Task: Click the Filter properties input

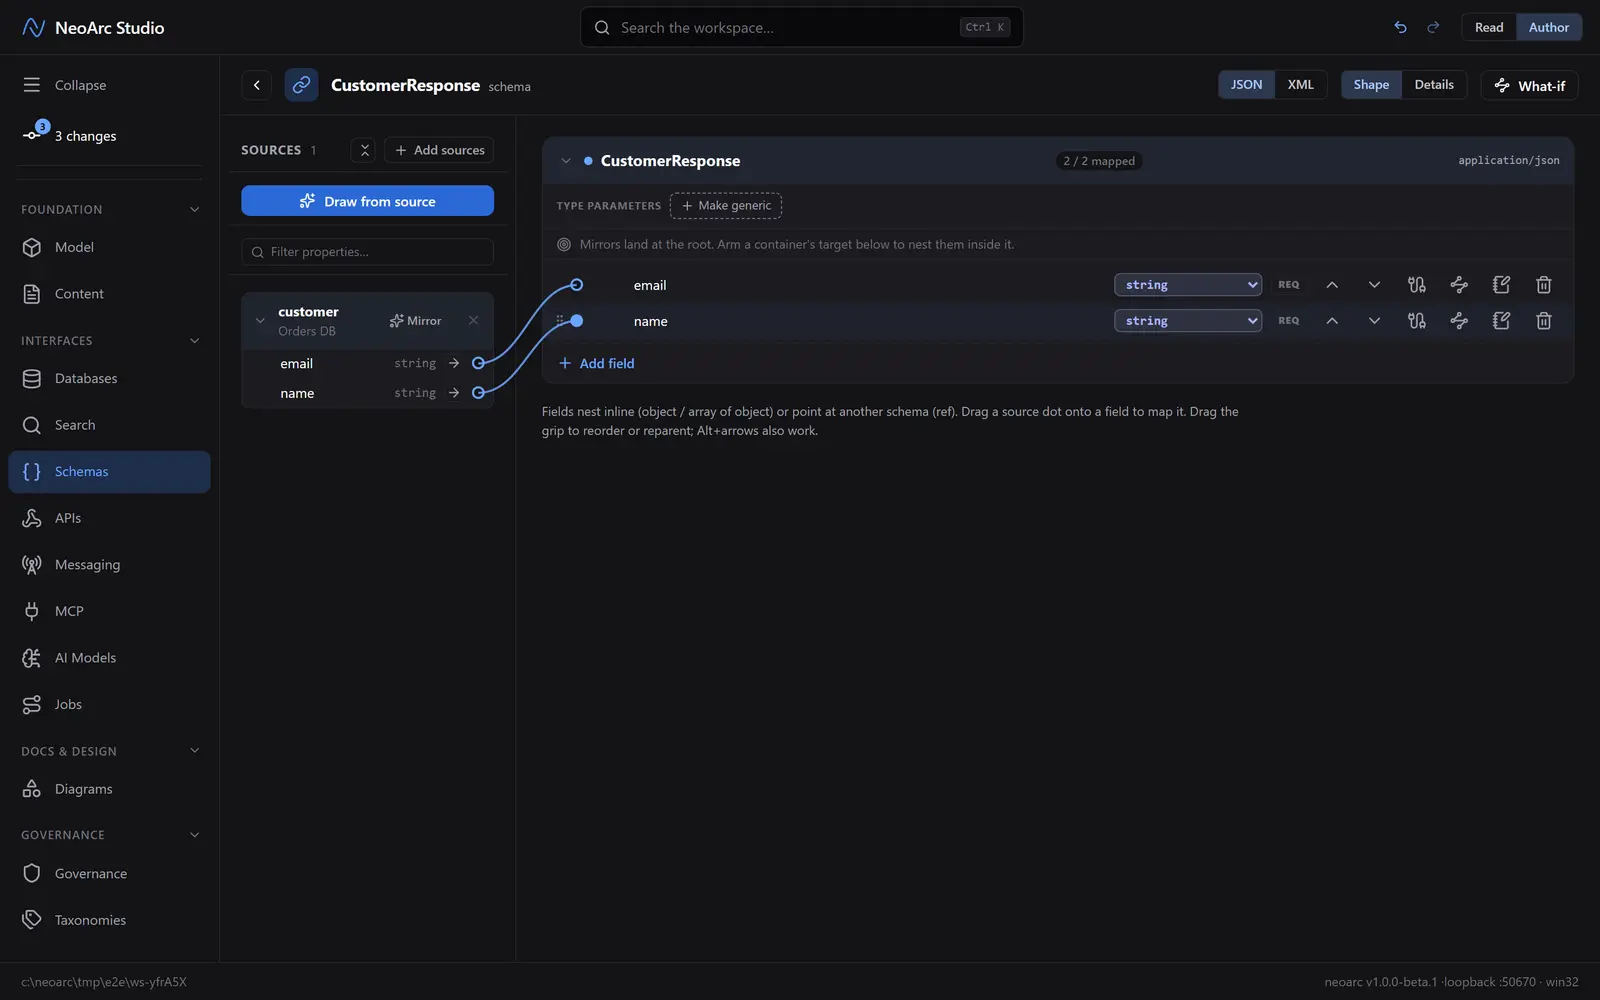Action: click(367, 252)
